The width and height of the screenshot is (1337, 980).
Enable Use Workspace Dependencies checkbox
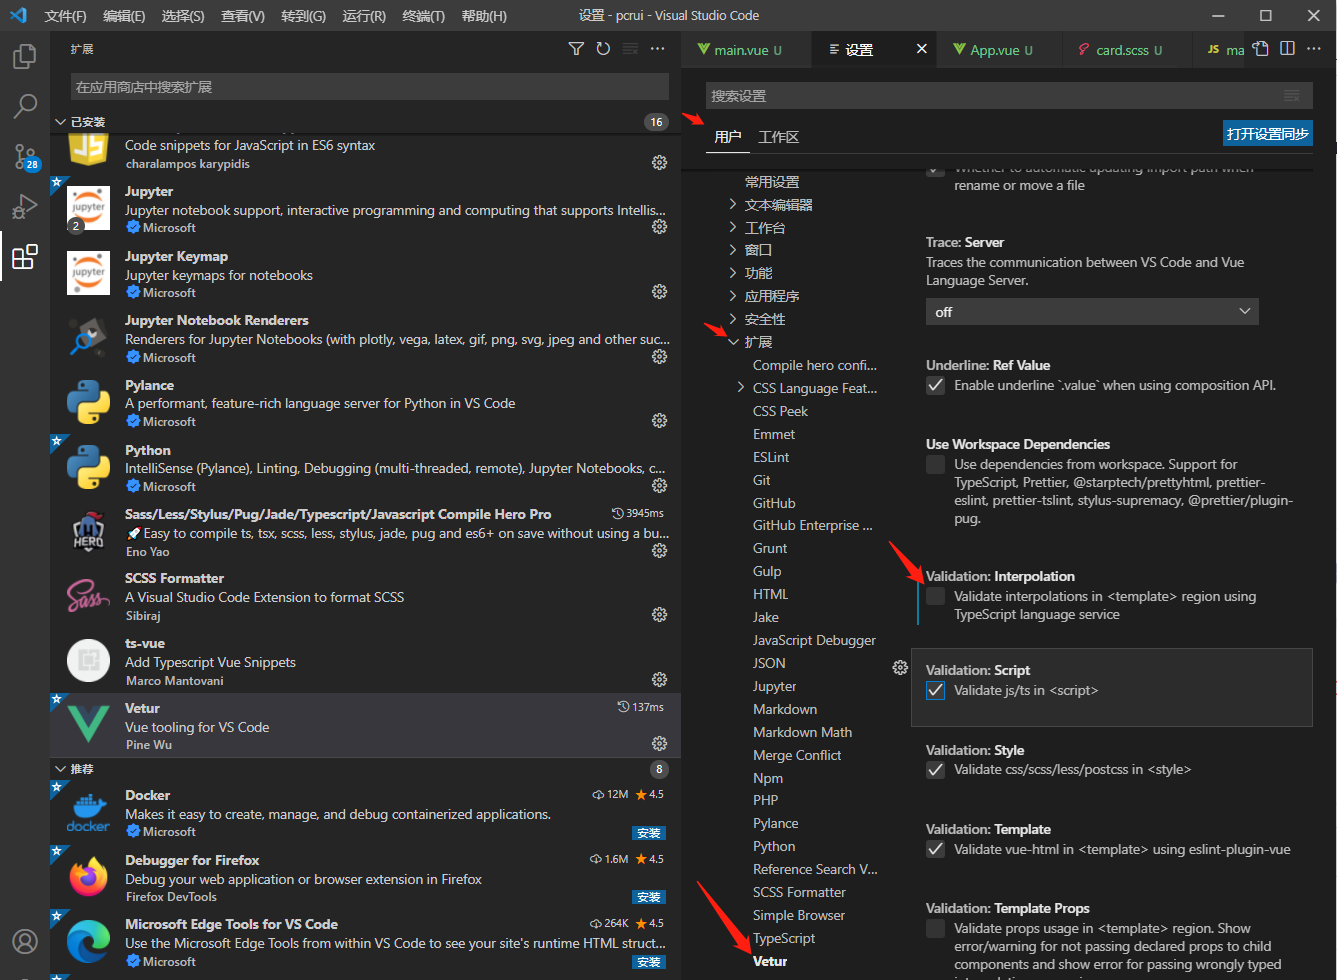936,464
